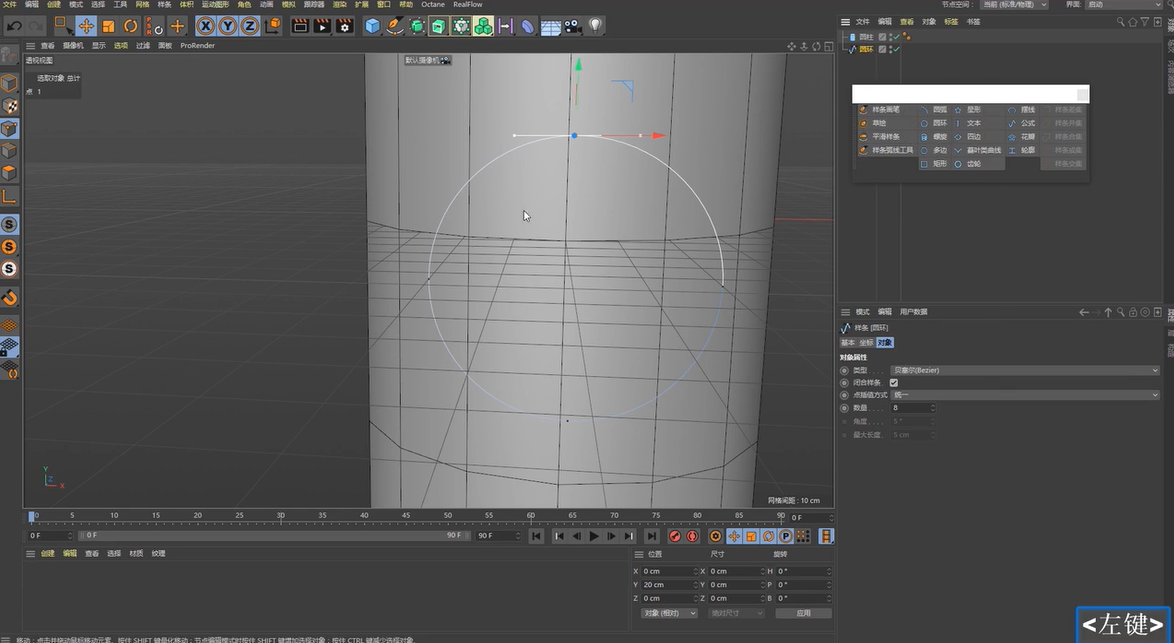Viewport: 1174px width, 643px height.
Task: Select the 星形 (star) spline primitive
Action: (x=973, y=108)
